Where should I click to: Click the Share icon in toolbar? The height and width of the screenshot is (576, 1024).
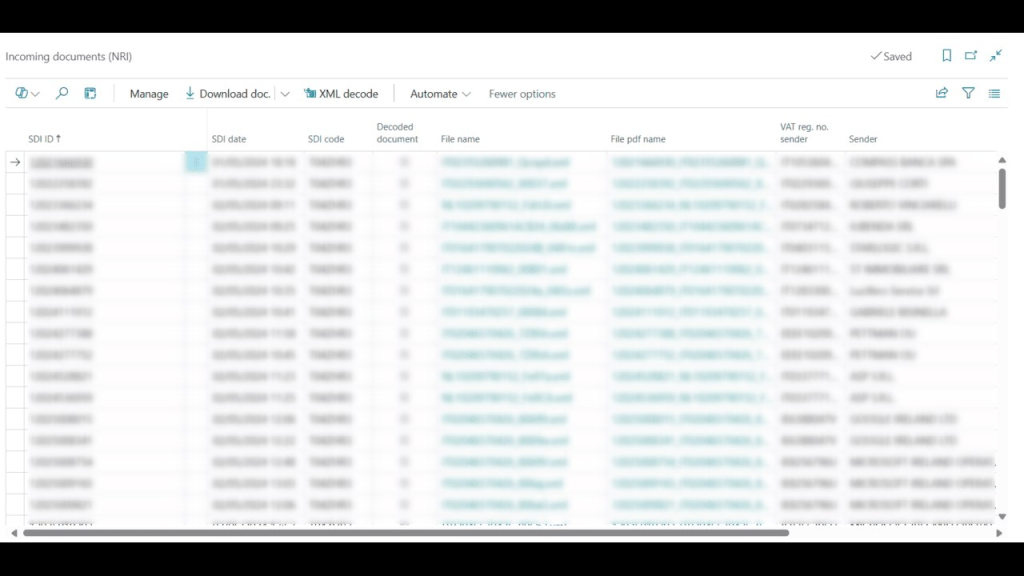point(942,93)
